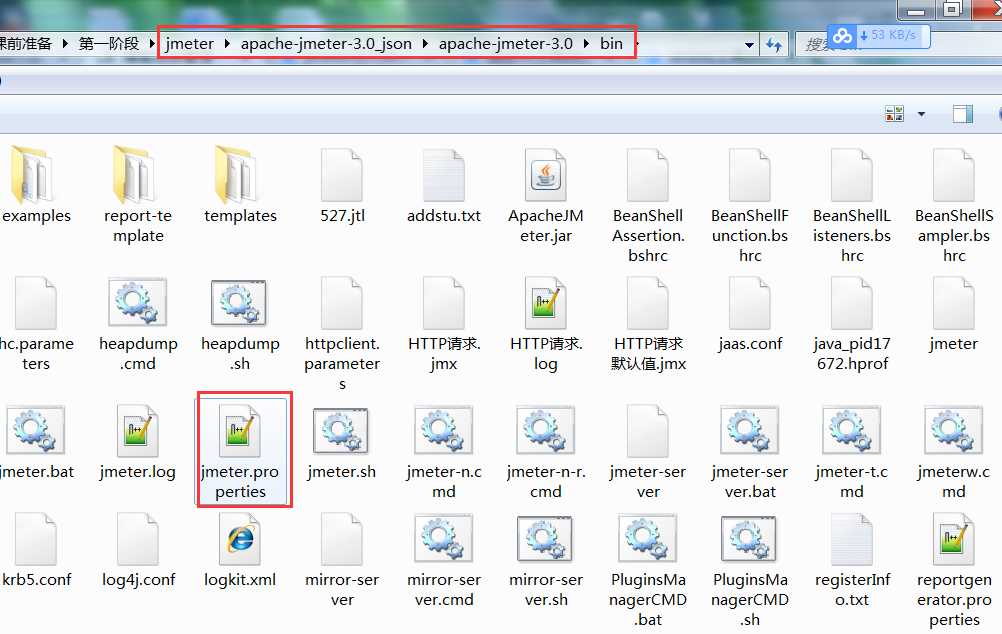1002x634 pixels.
Task: Select the ApacheJMeter.jar Java icon
Action: coord(546,176)
